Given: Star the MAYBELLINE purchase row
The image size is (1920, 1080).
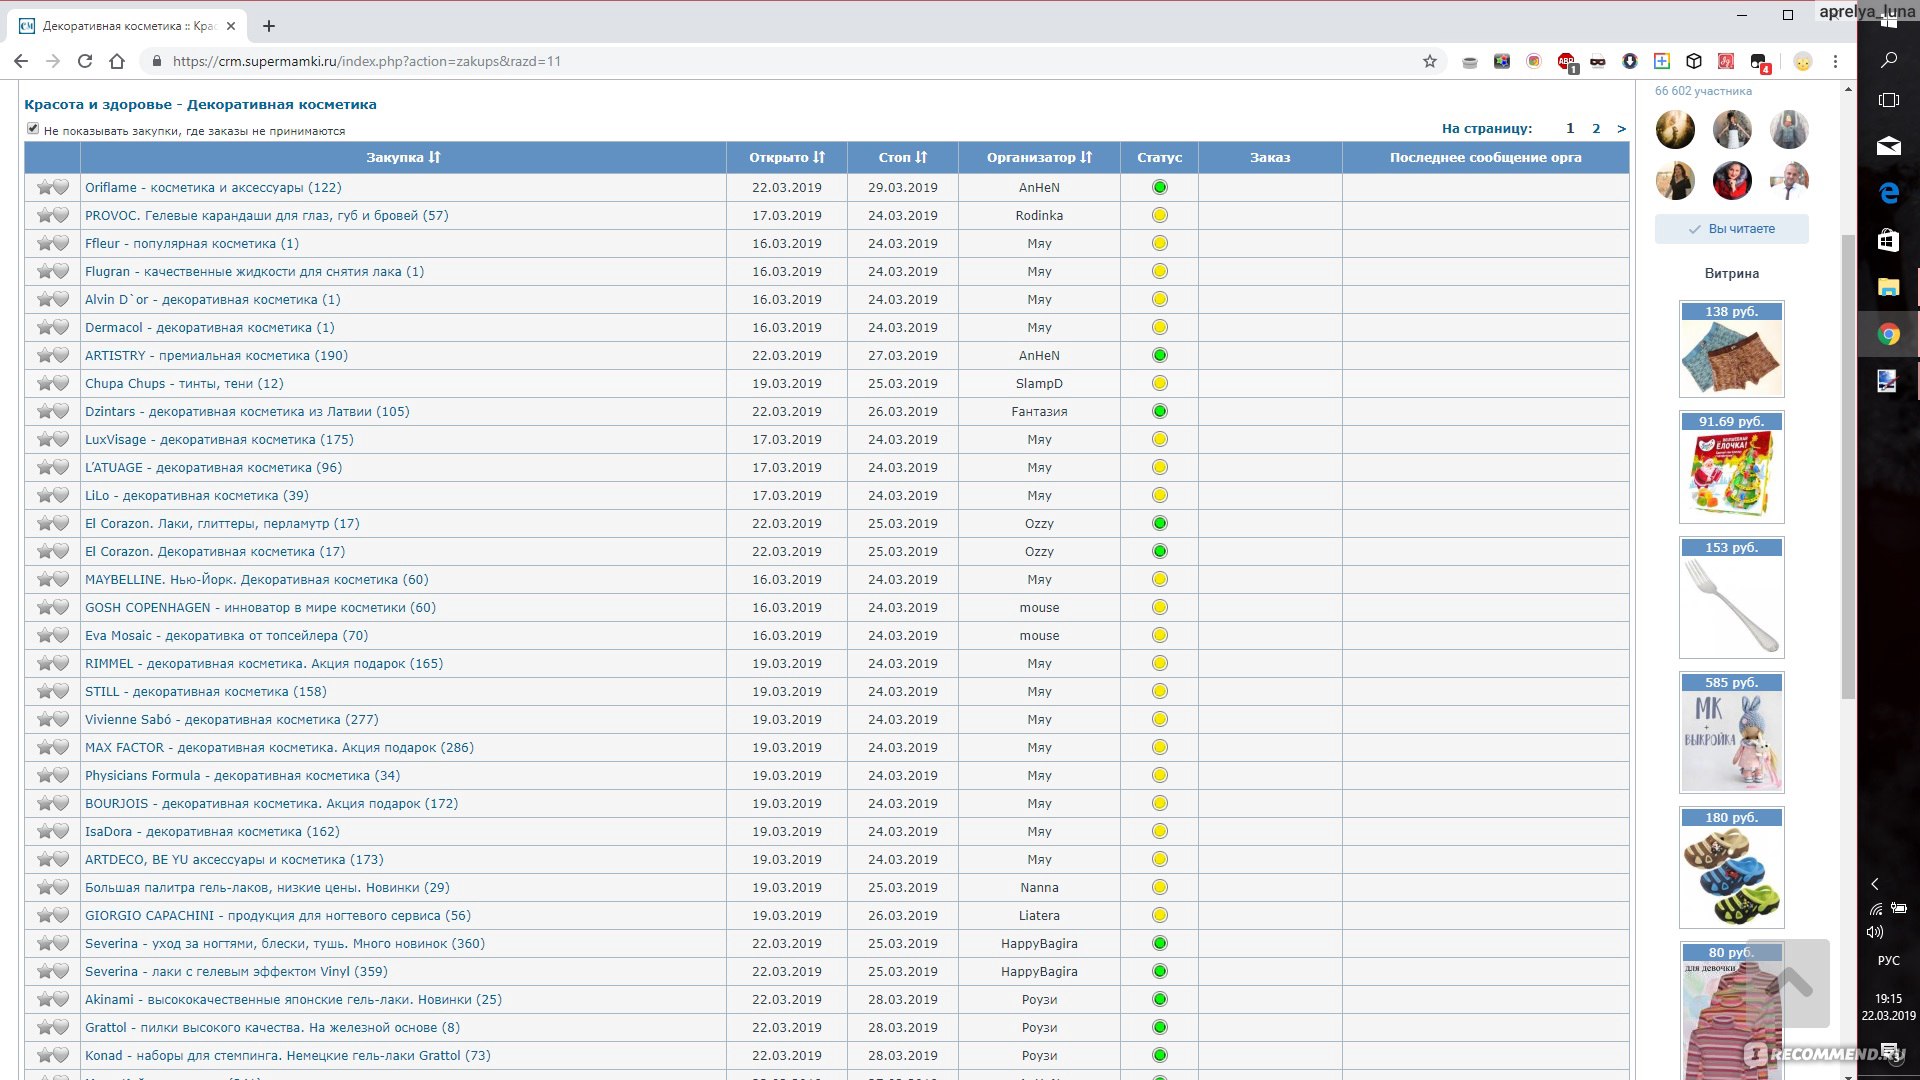Looking at the screenshot, I should coord(45,579).
